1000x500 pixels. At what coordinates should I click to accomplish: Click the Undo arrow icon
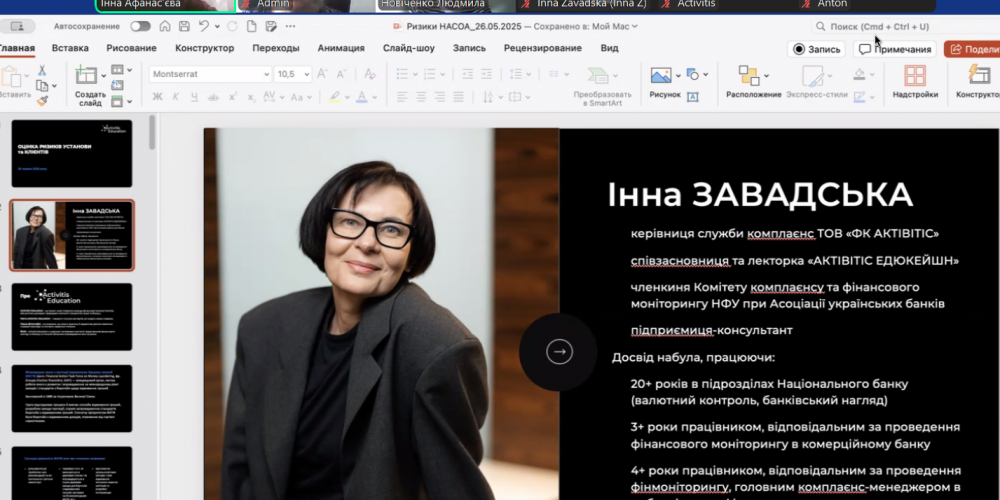click(205, 26)
